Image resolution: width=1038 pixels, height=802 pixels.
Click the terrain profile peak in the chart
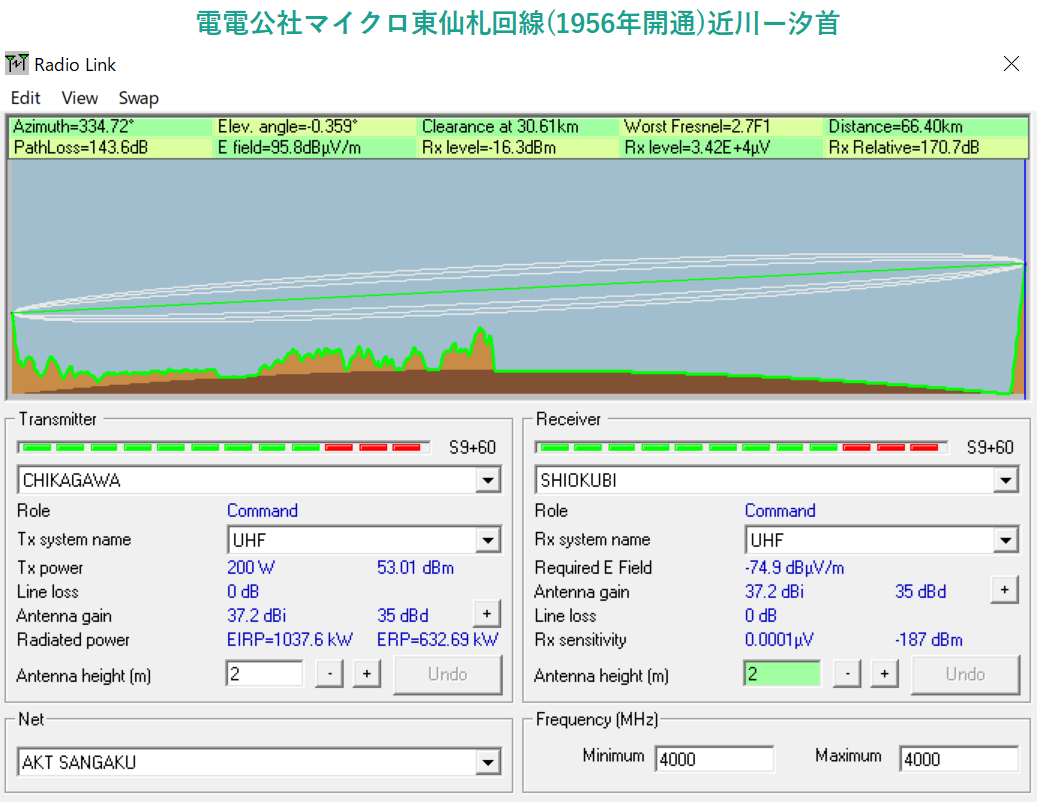click(481, 330)
